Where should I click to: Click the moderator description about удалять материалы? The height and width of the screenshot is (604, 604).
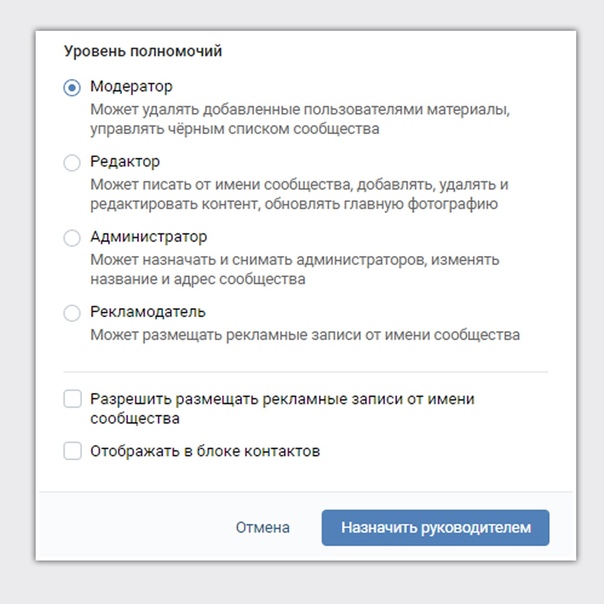300,119
